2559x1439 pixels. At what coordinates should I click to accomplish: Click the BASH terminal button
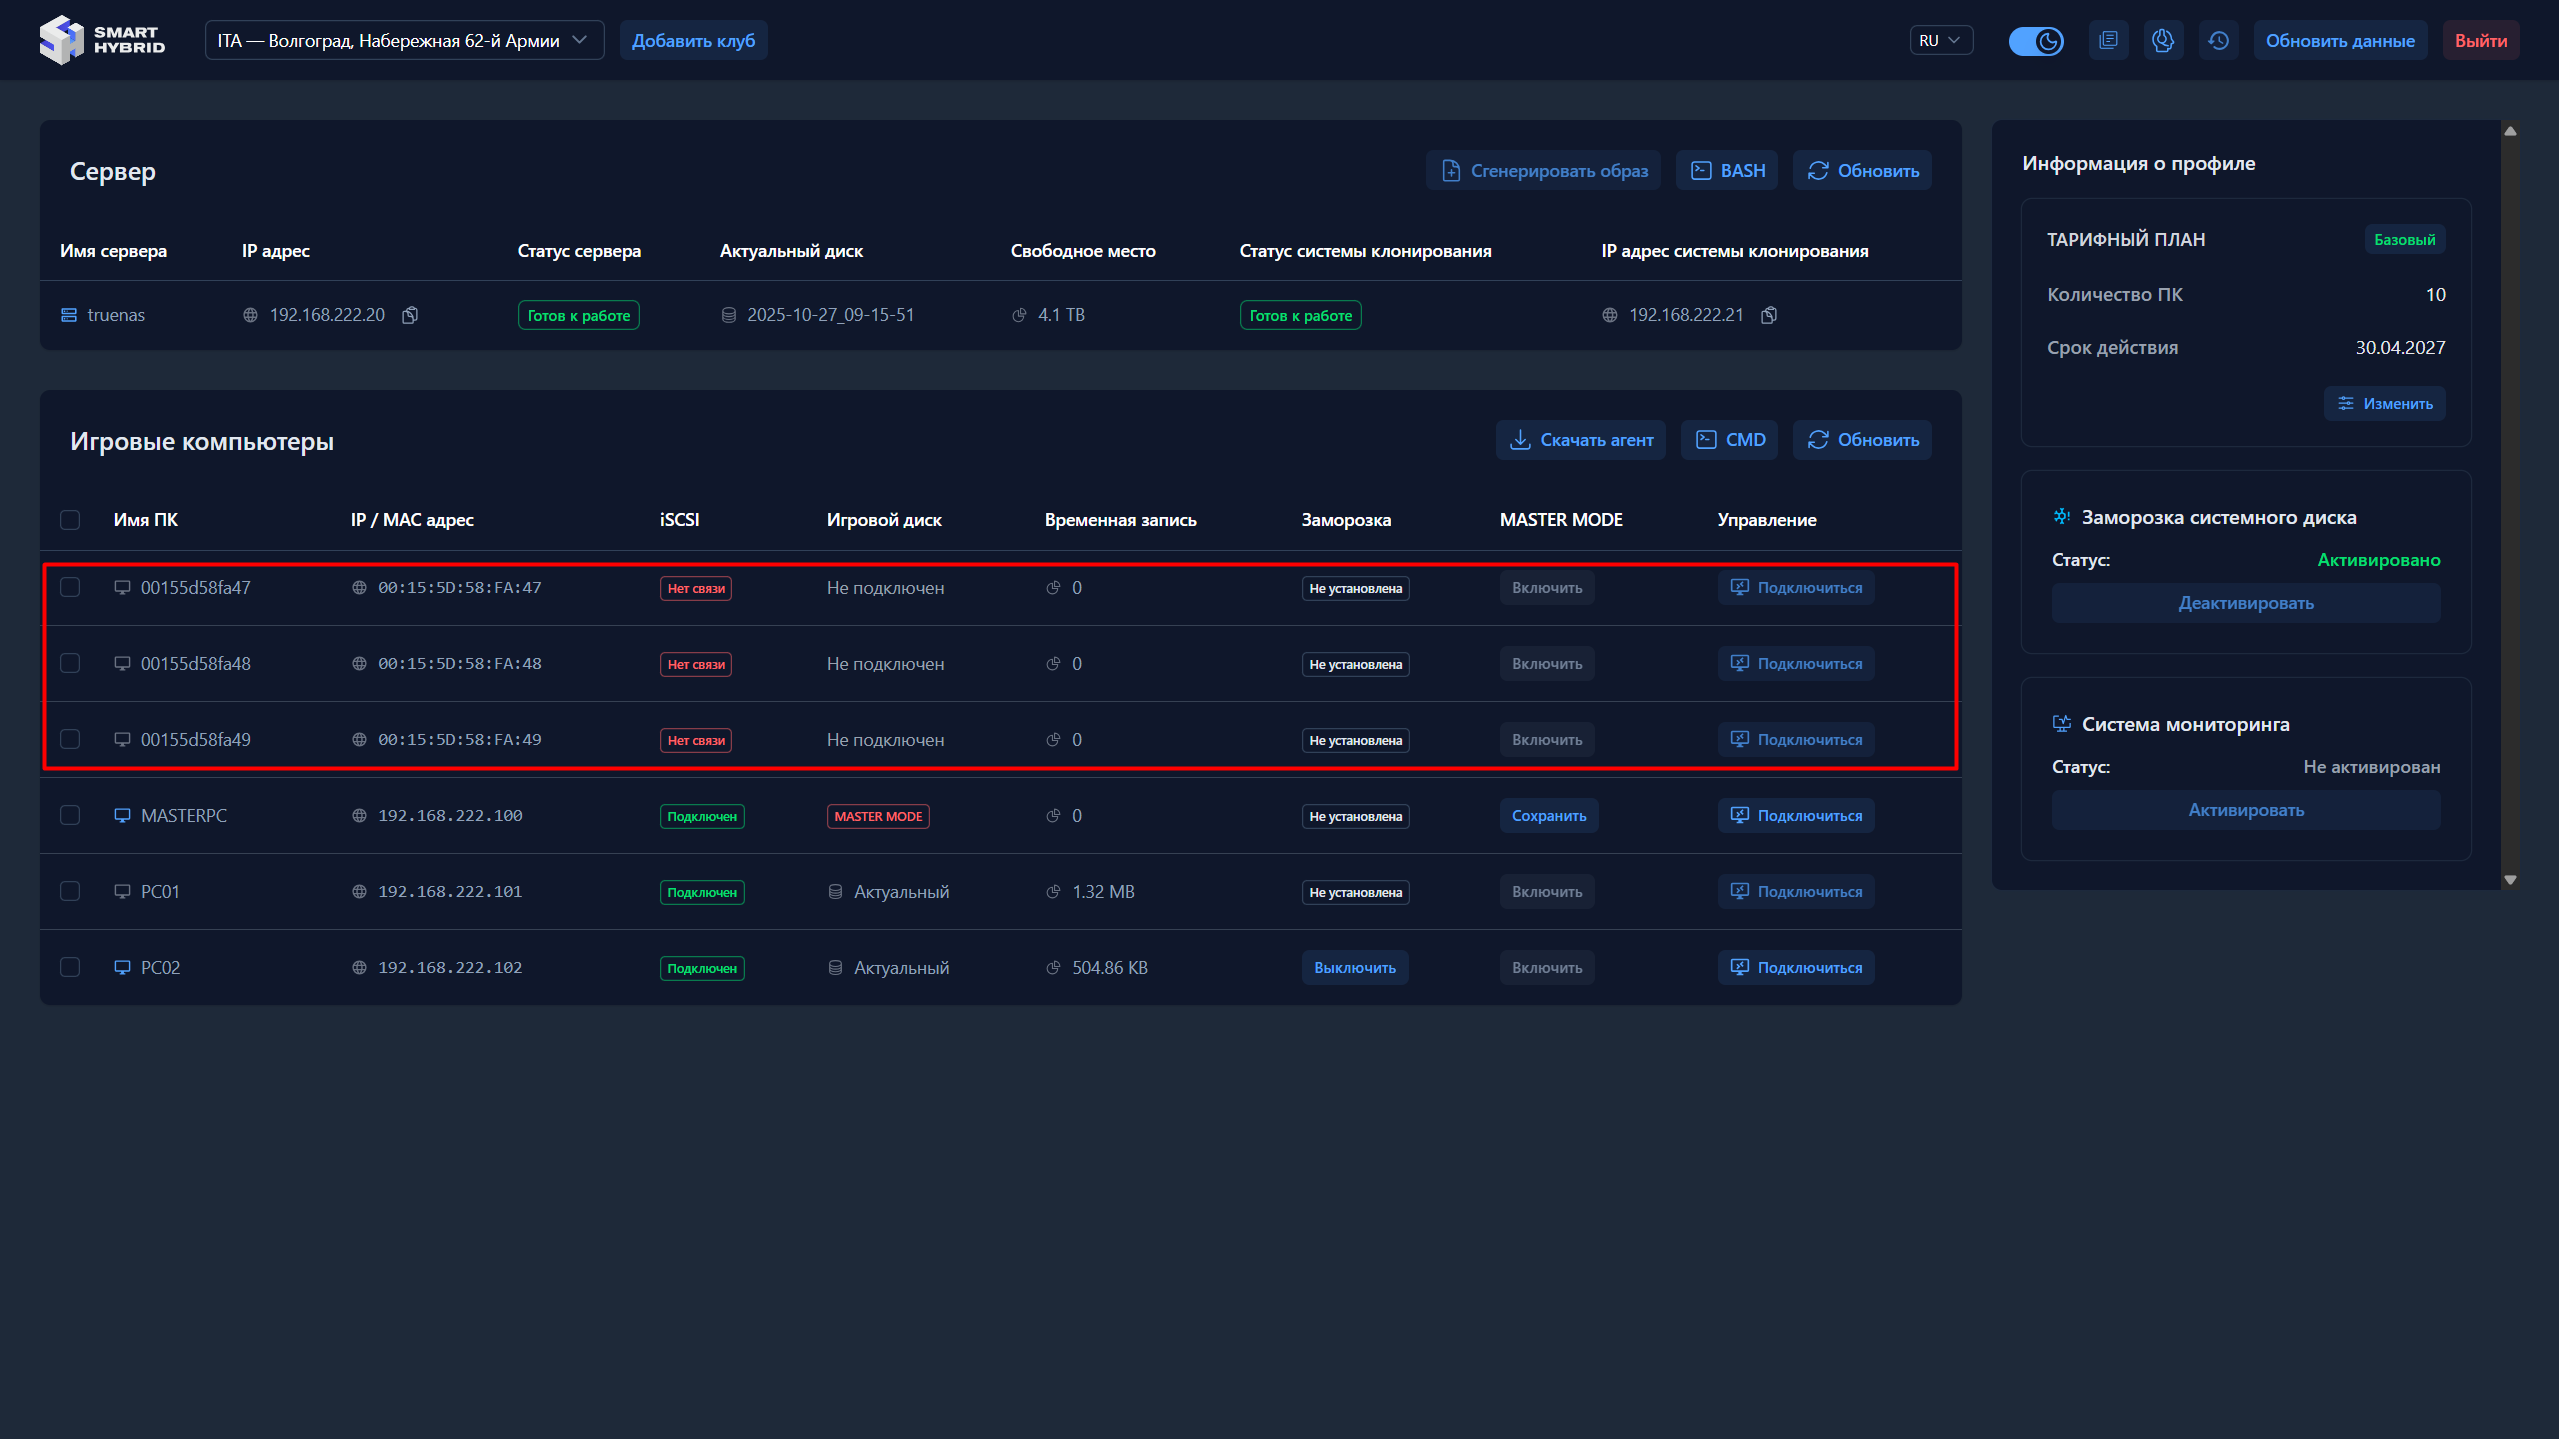(1727, 171)
